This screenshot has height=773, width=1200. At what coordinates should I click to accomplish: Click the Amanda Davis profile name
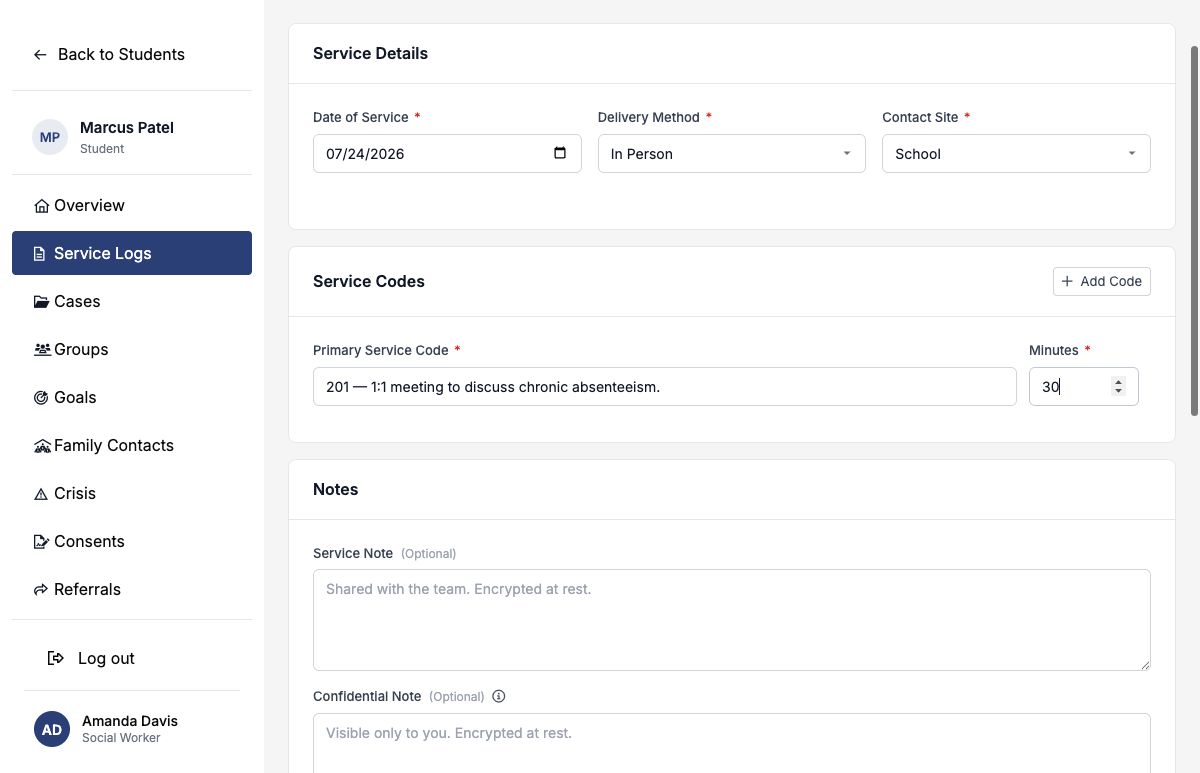(x=130, y=721)
